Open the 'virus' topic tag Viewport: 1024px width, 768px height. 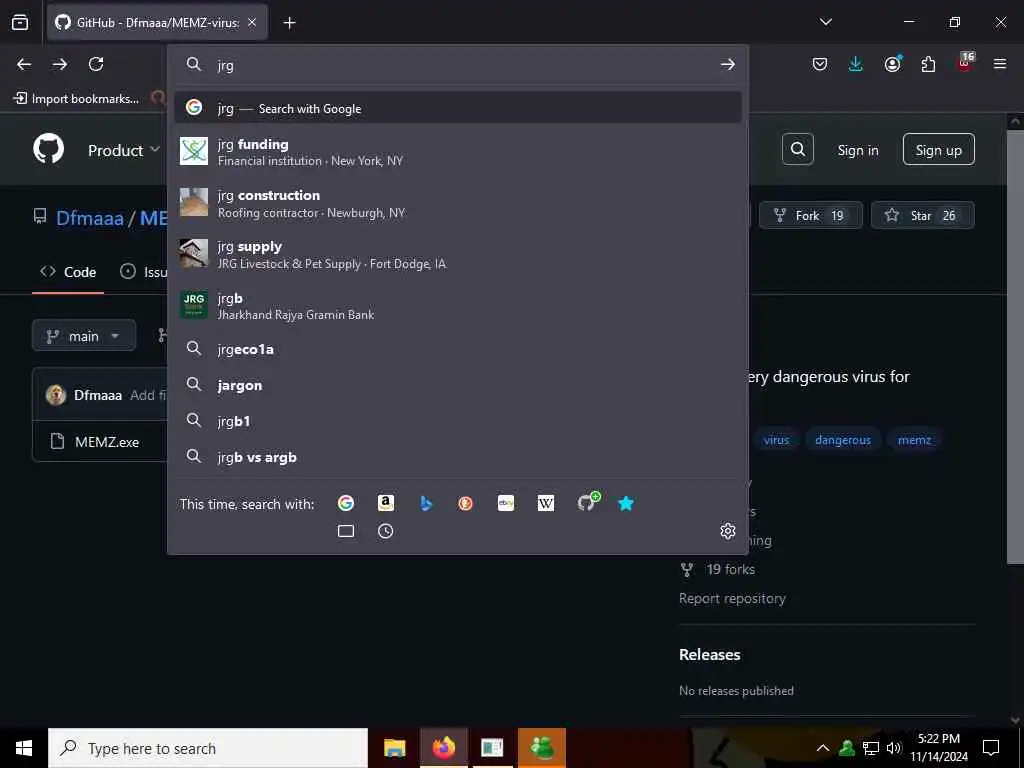coord(776,440)
